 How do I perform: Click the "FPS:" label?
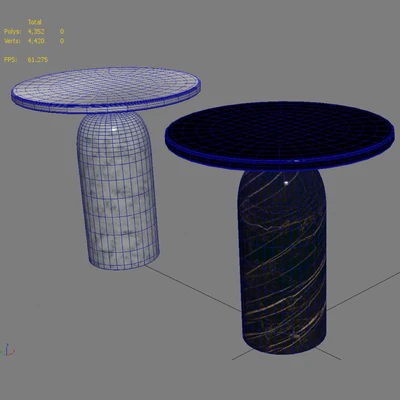10,60
